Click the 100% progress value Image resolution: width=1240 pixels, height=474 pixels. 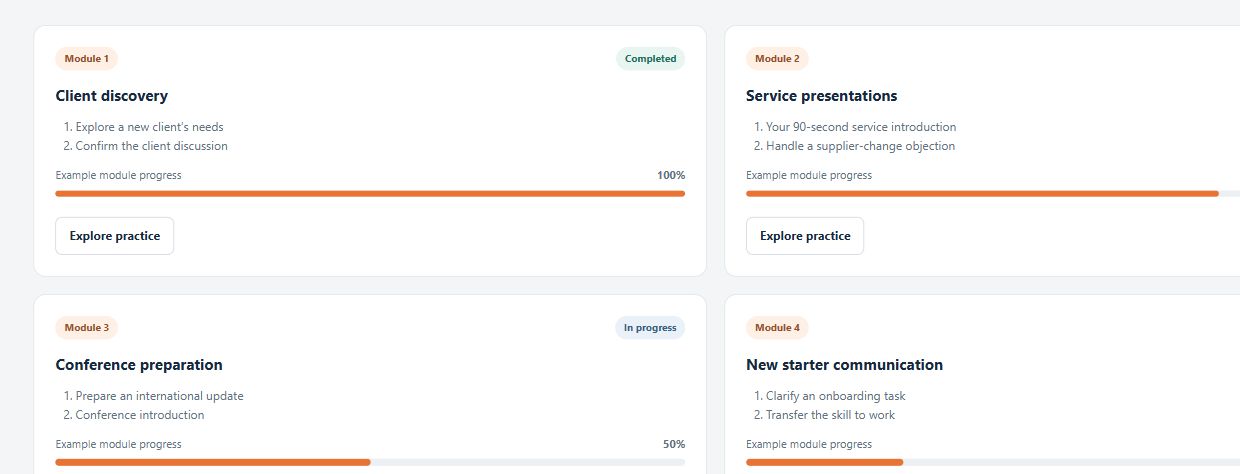coord(671,175)
